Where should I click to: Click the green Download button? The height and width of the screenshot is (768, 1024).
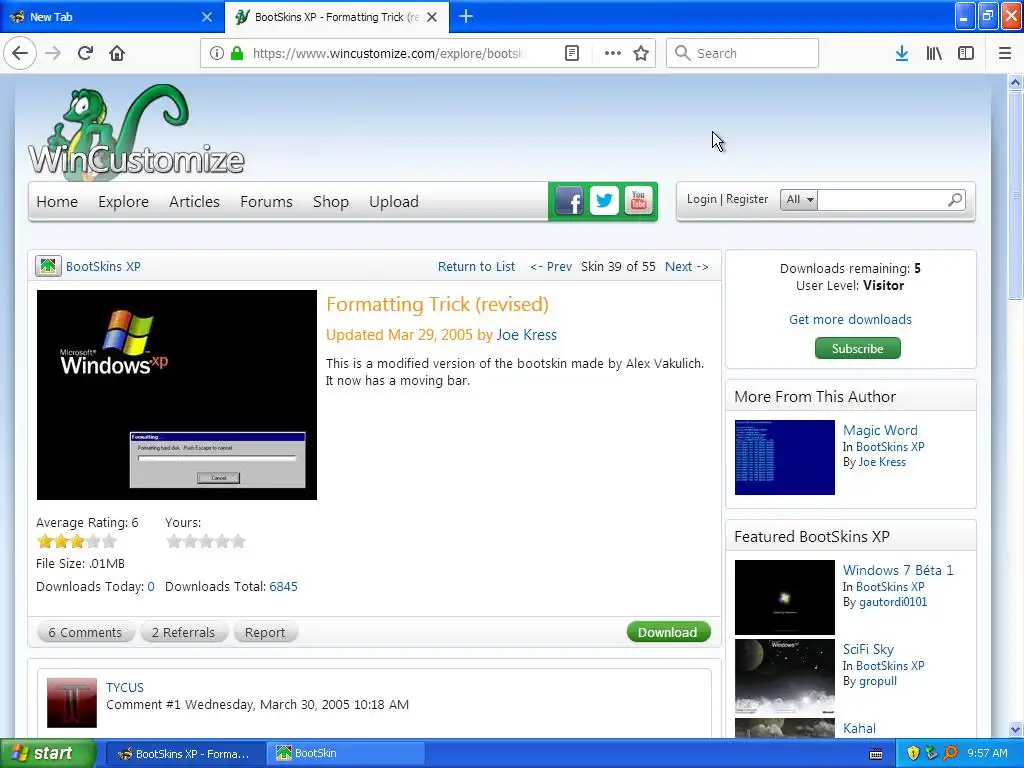coord(667,632)
